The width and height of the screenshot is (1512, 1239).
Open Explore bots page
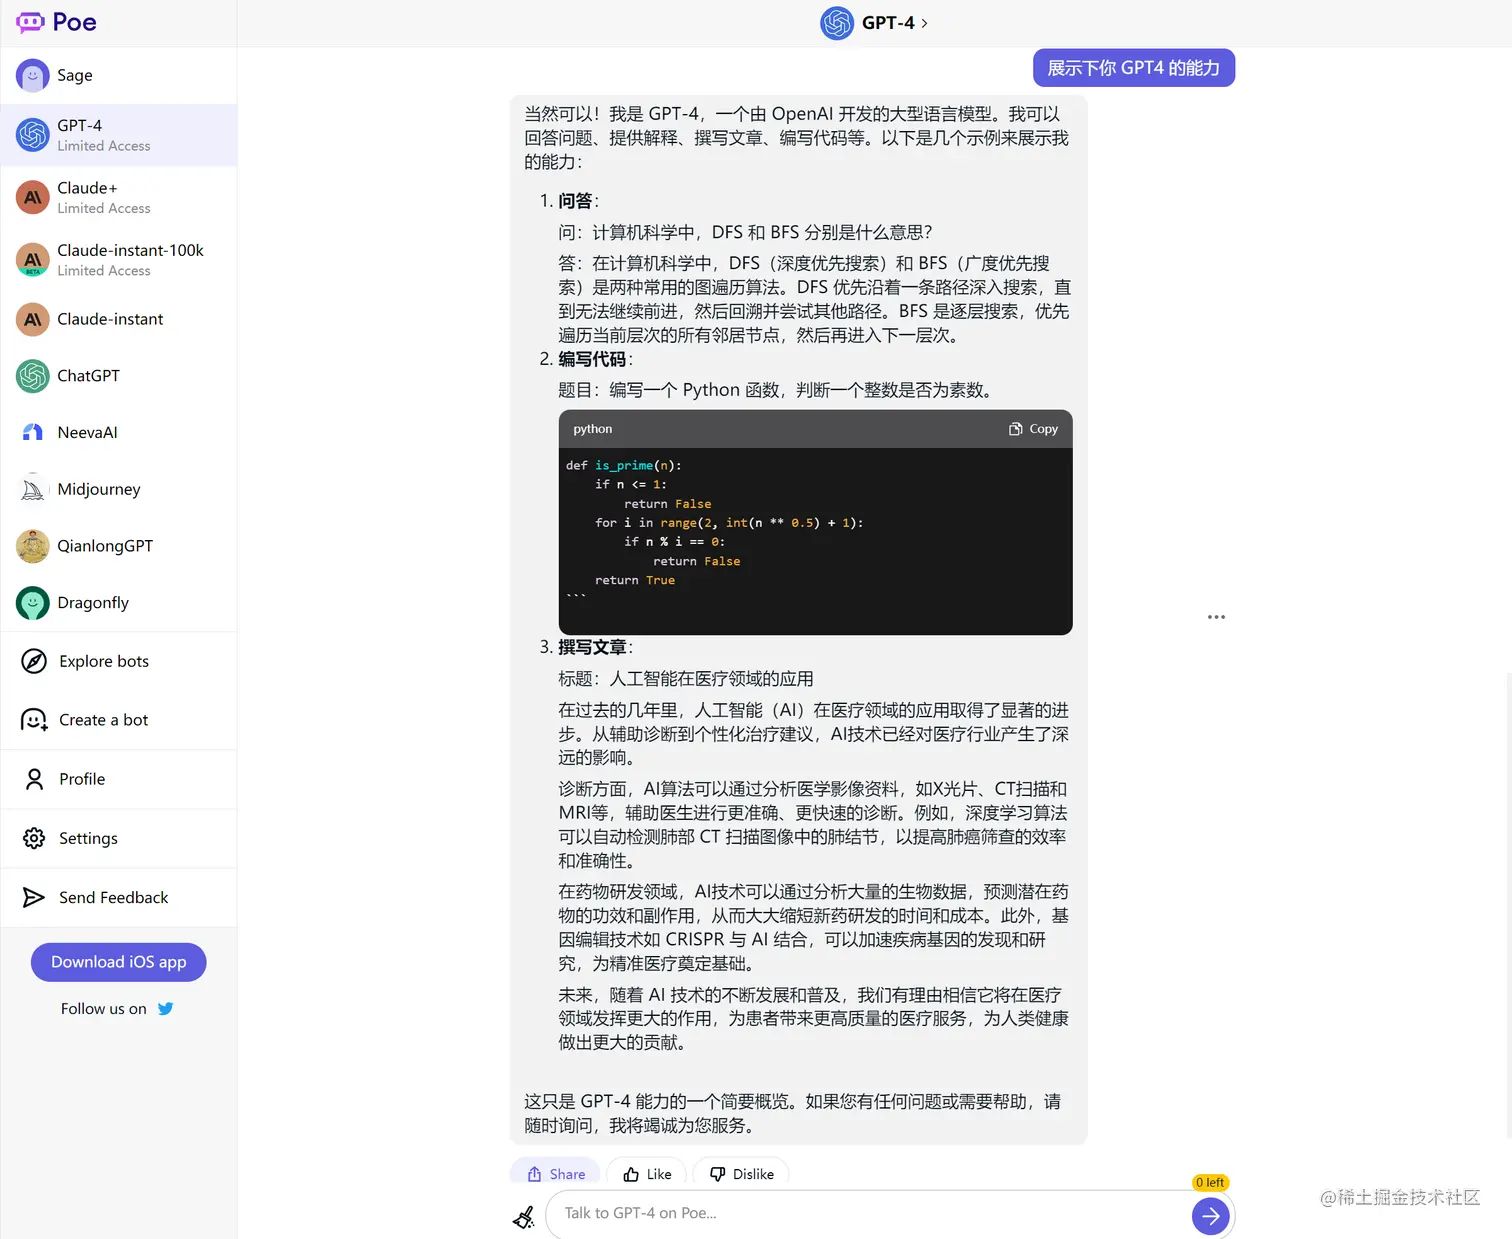pyautogui.click(x=119, y=661)
